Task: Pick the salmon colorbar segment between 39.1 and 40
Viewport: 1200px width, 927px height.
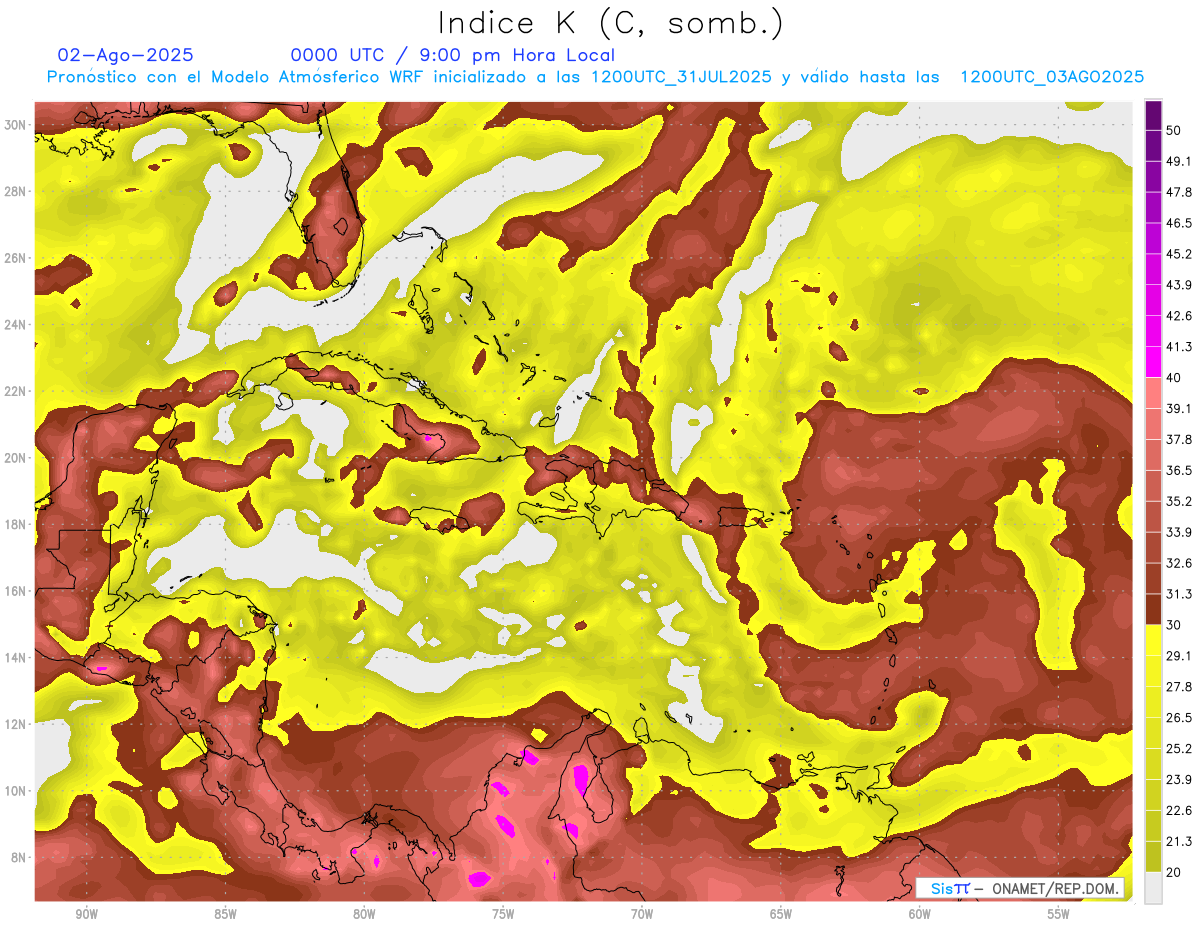Action: [x=1153, y=393]
